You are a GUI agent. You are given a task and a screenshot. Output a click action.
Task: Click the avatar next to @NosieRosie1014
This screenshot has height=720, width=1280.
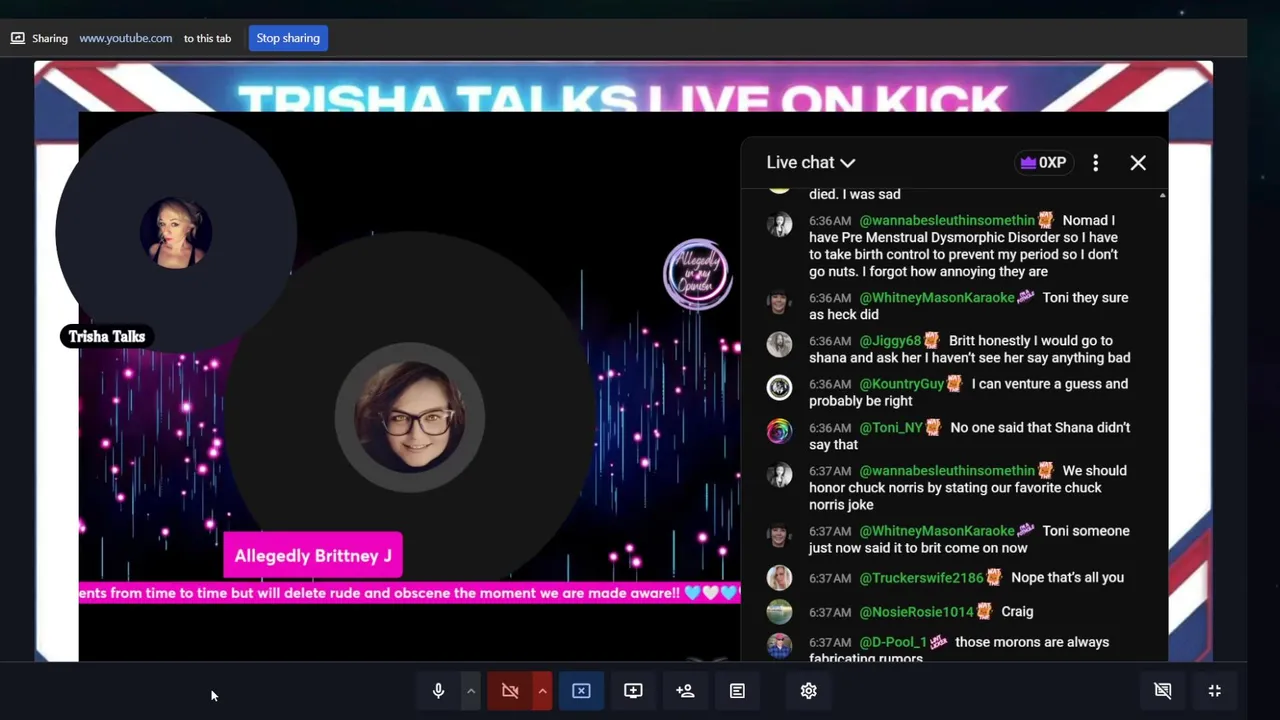pos(779,611)
